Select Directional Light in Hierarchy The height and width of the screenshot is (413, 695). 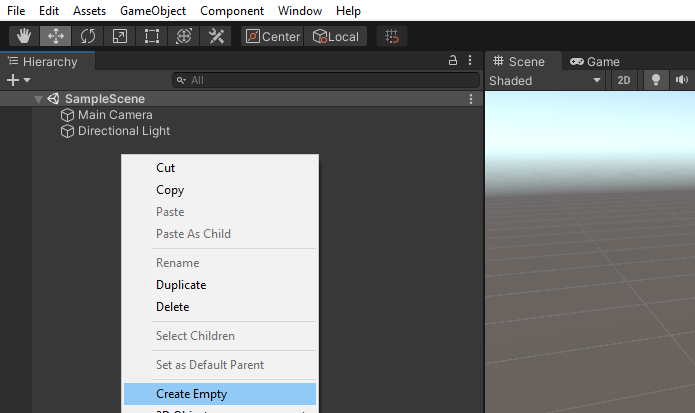[x=124, y=131]
